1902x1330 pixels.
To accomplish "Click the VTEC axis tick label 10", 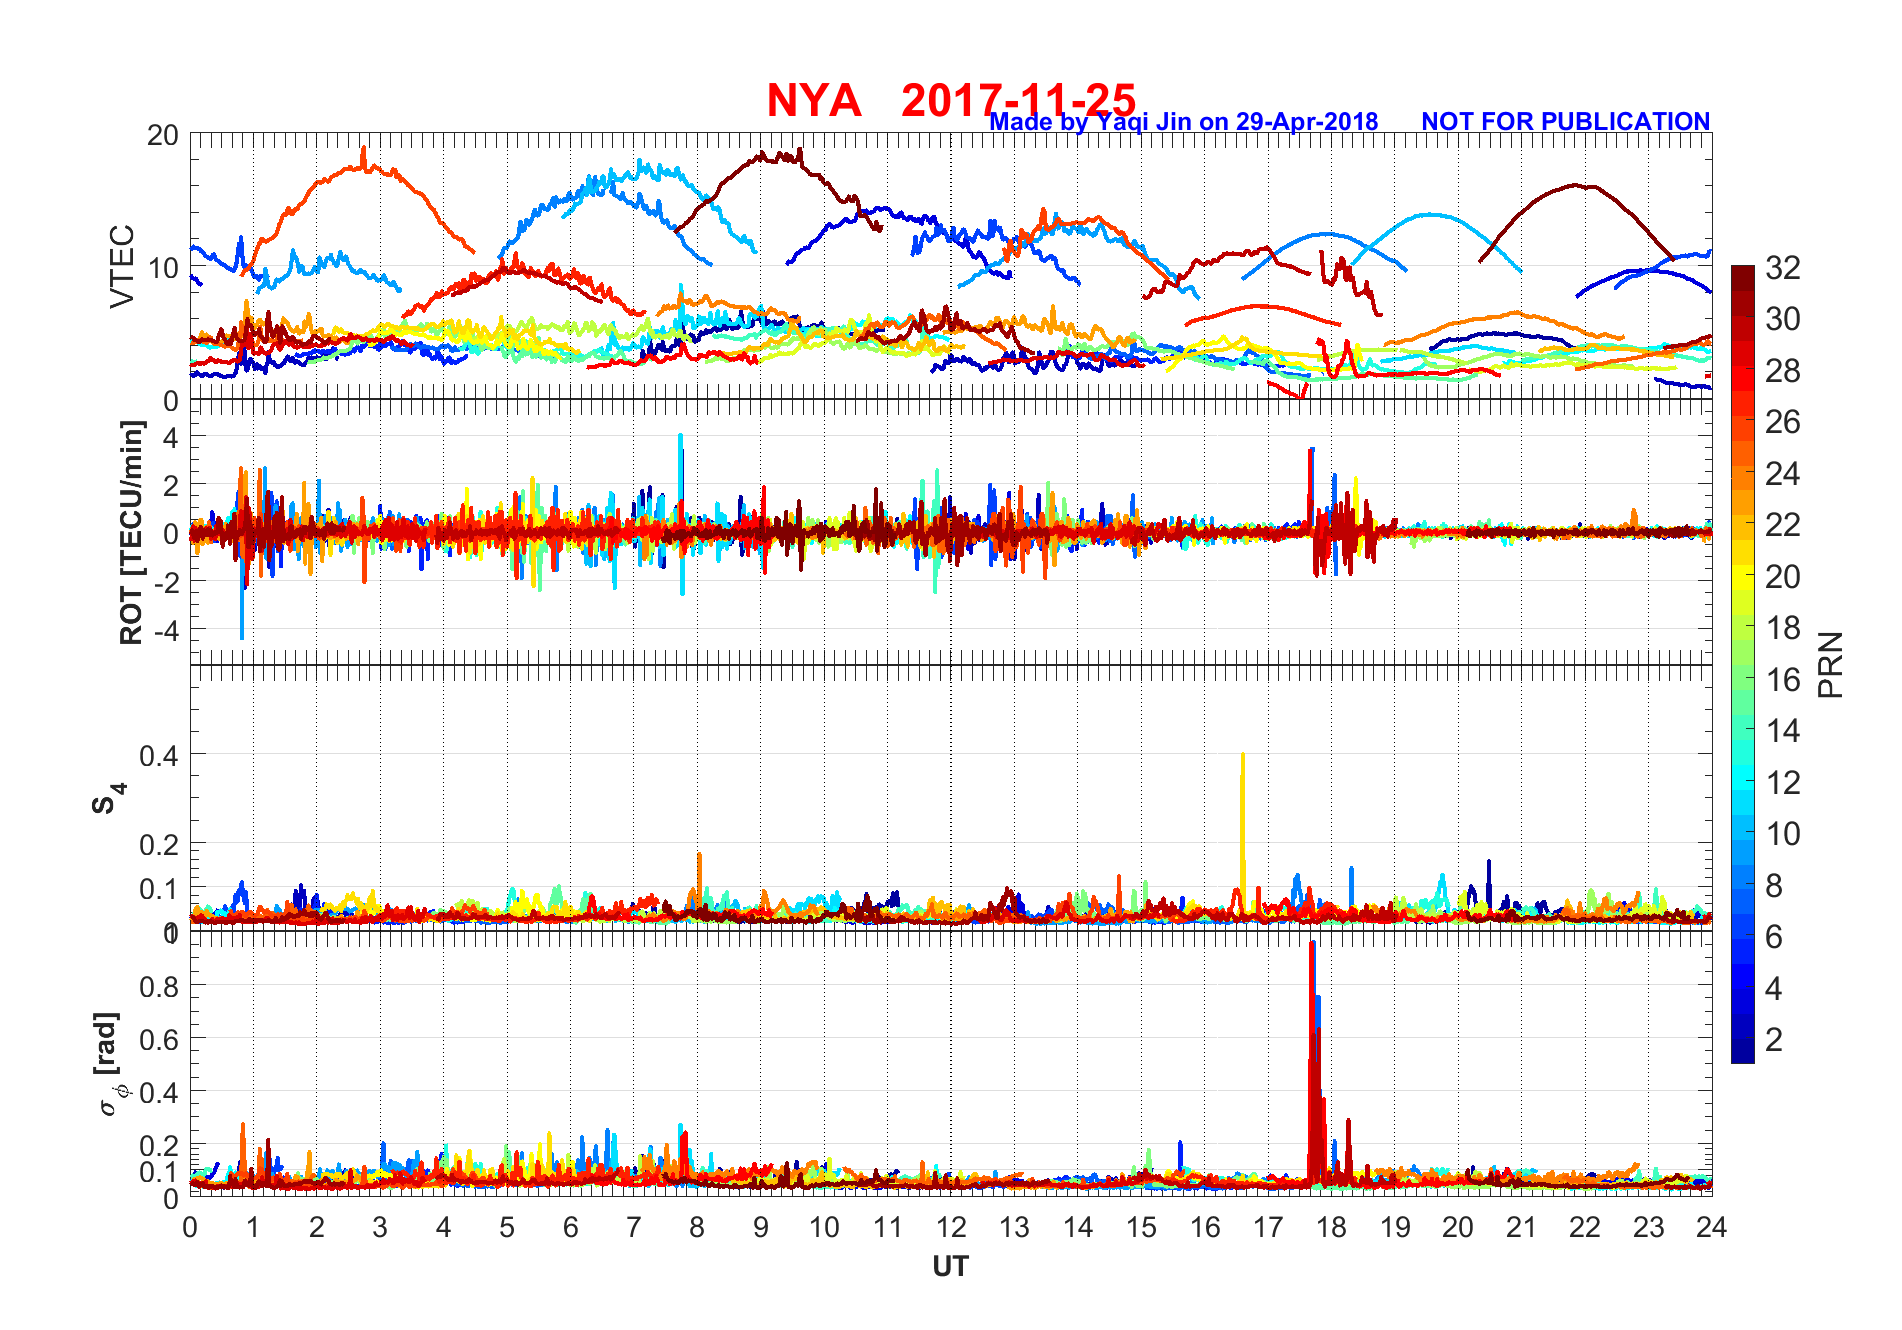I will click(163, 268).
